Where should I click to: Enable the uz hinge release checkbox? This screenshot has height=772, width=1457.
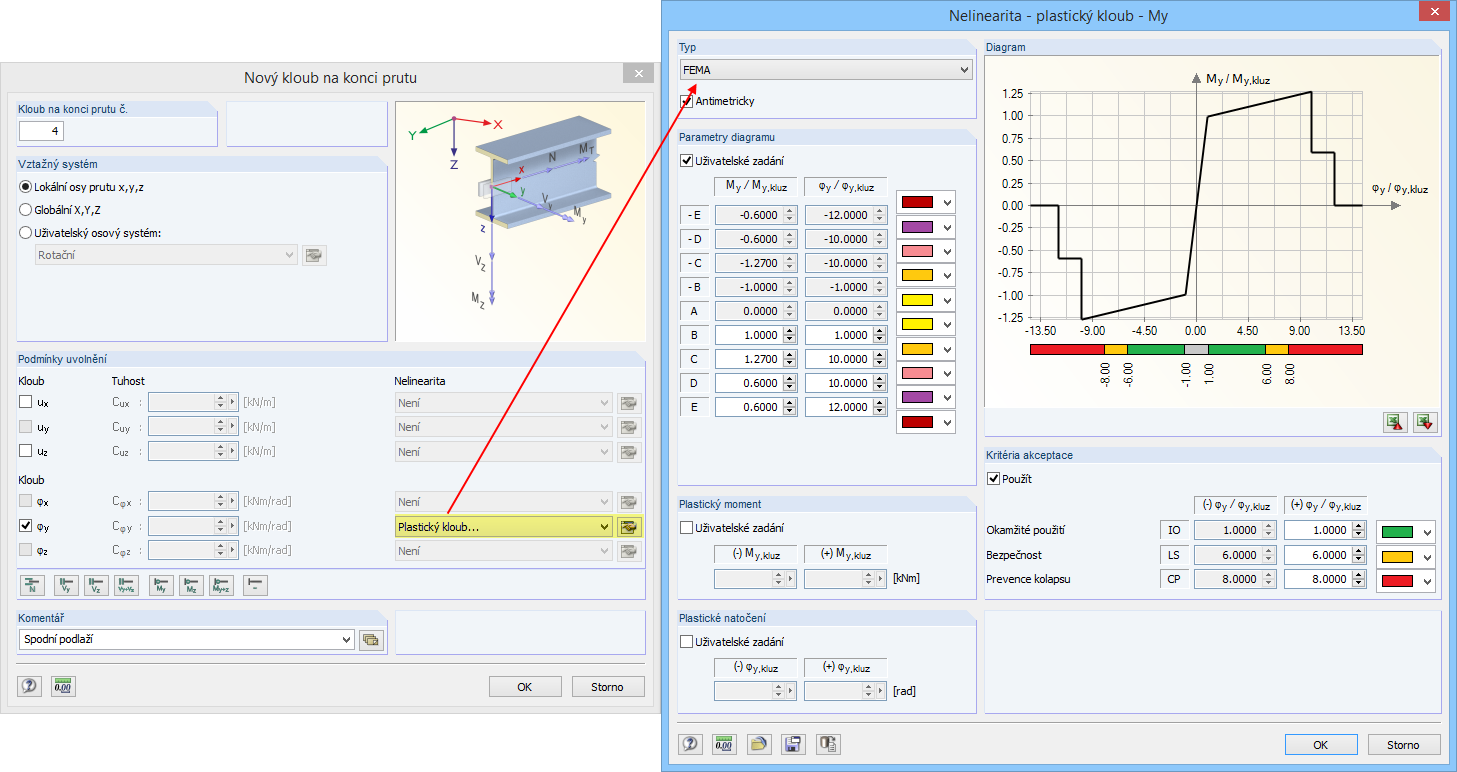pyautogui.click(x=26, y=452)
